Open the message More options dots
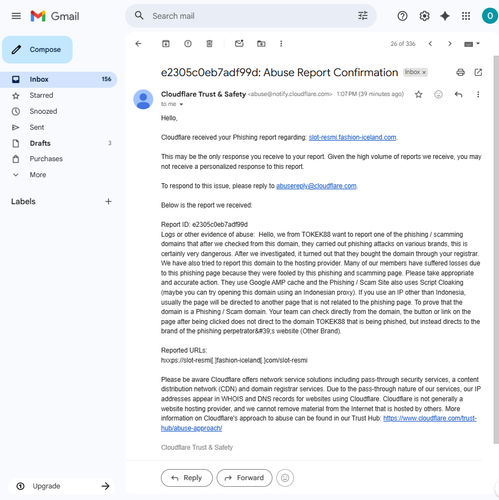The height and width of the screenshot is (500, 499). (478, 95)
